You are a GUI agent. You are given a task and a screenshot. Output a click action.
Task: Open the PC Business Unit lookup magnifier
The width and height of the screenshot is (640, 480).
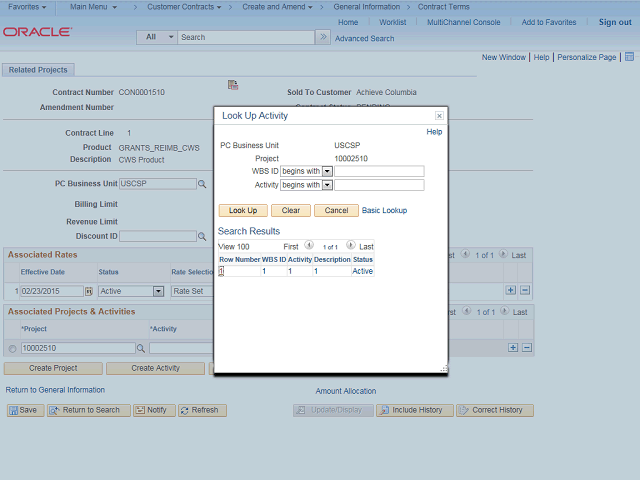click(x=202, y=184)
